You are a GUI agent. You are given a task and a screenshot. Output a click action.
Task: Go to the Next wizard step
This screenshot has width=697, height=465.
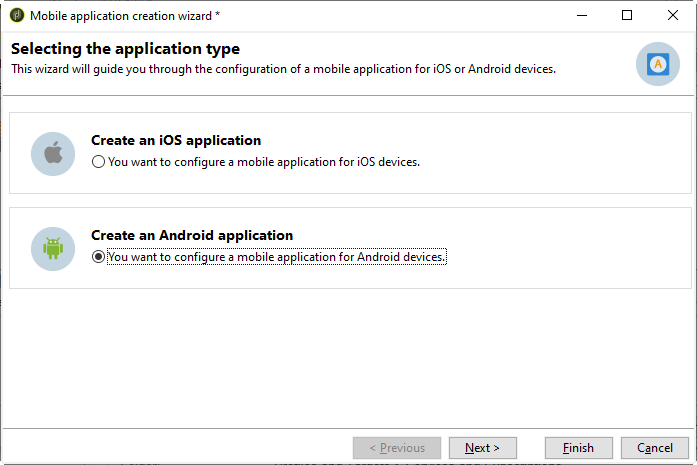pyautogui.click(x=482, y=448)
